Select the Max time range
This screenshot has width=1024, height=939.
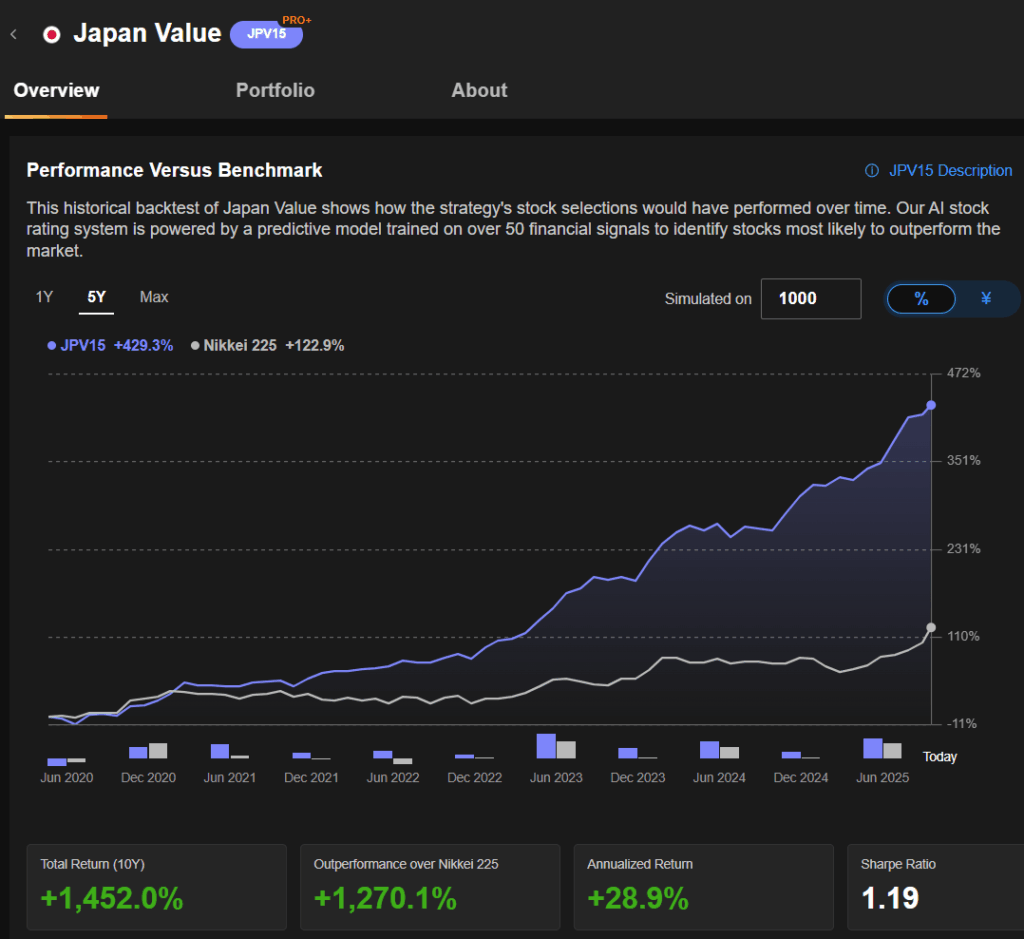coord(154,297)
